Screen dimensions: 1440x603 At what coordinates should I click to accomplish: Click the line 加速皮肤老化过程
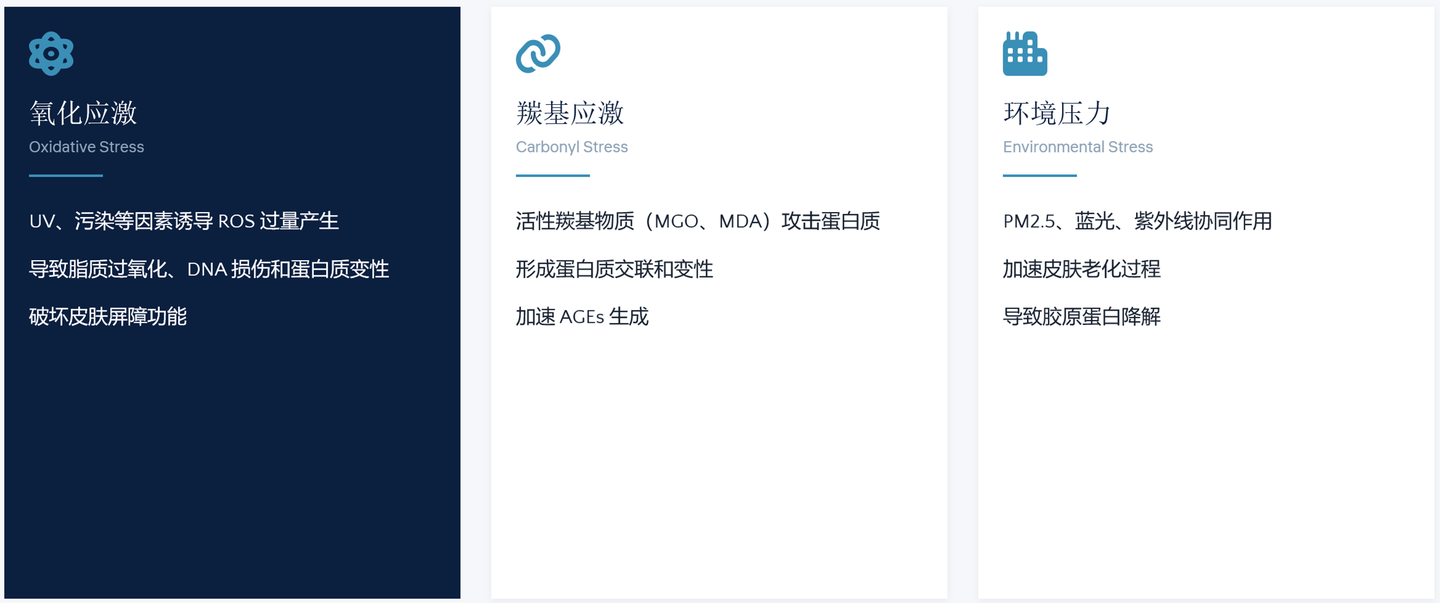pyautogui.click(x=1082, y=269)
